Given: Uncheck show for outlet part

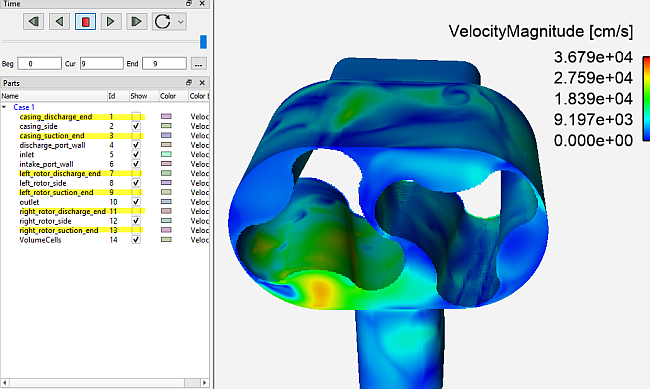Looking at the screenshot, I should click(x=136, y=202).
